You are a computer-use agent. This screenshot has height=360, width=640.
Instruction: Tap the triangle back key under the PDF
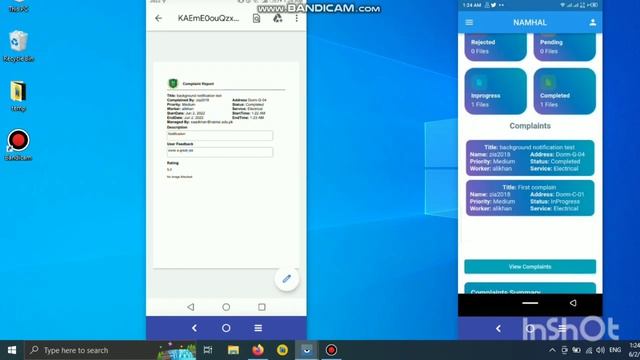191,307
